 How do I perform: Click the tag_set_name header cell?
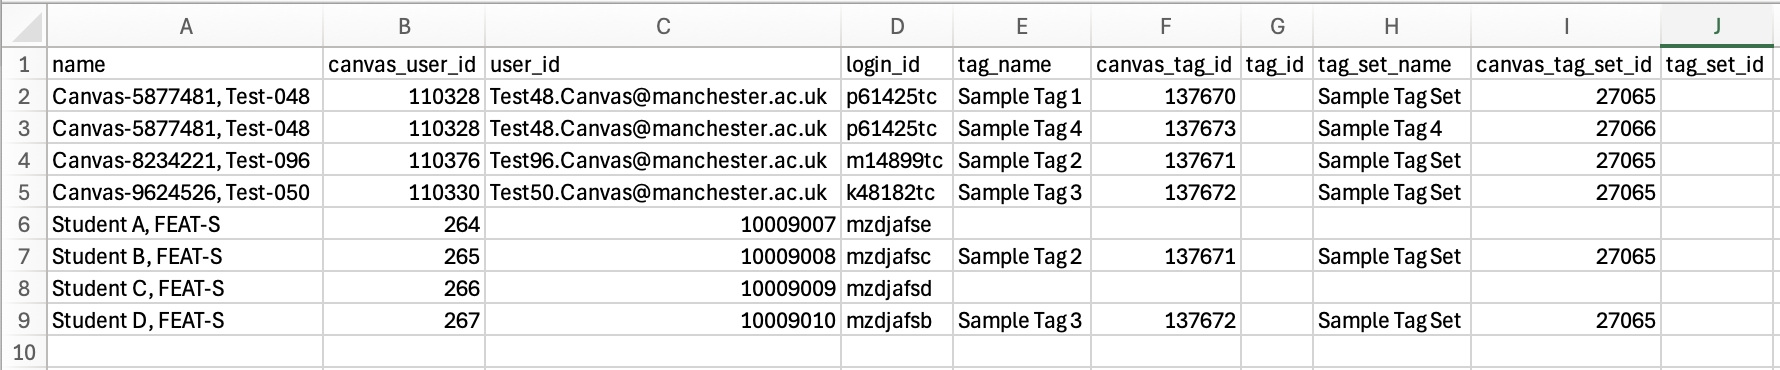coord(1391,65)
